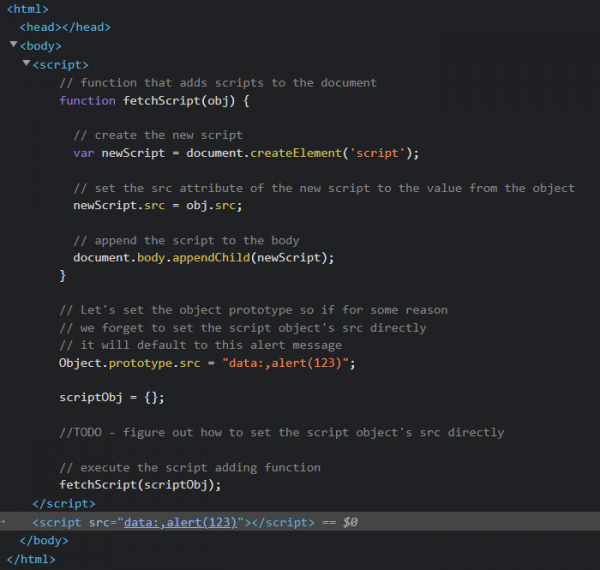The image size is (600, 570).
Task: Click the comment 'append the script to the body'
Action: (x=186, y=241)
